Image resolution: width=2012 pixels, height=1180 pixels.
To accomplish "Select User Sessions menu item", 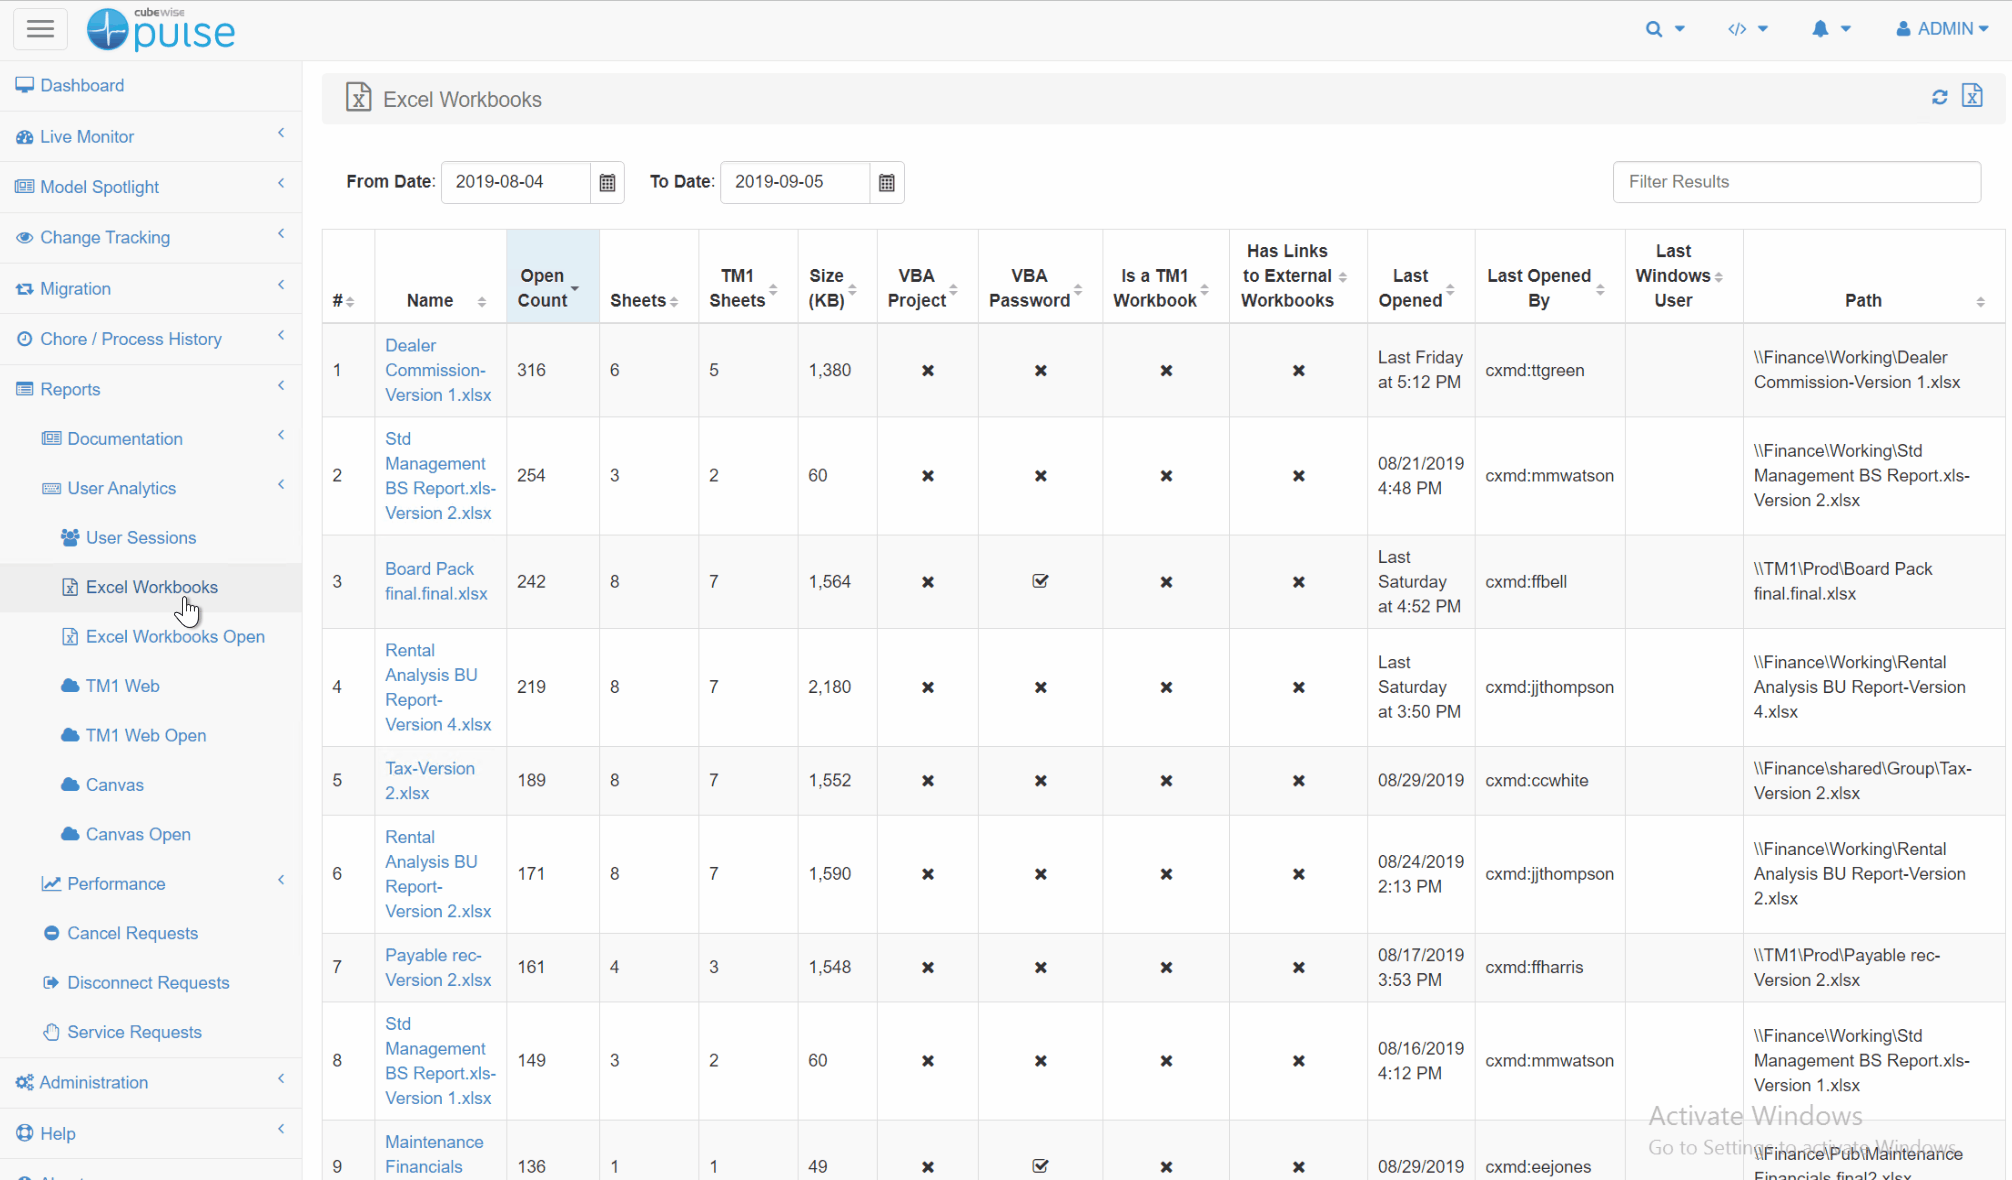I will click(x=140, y=538).
